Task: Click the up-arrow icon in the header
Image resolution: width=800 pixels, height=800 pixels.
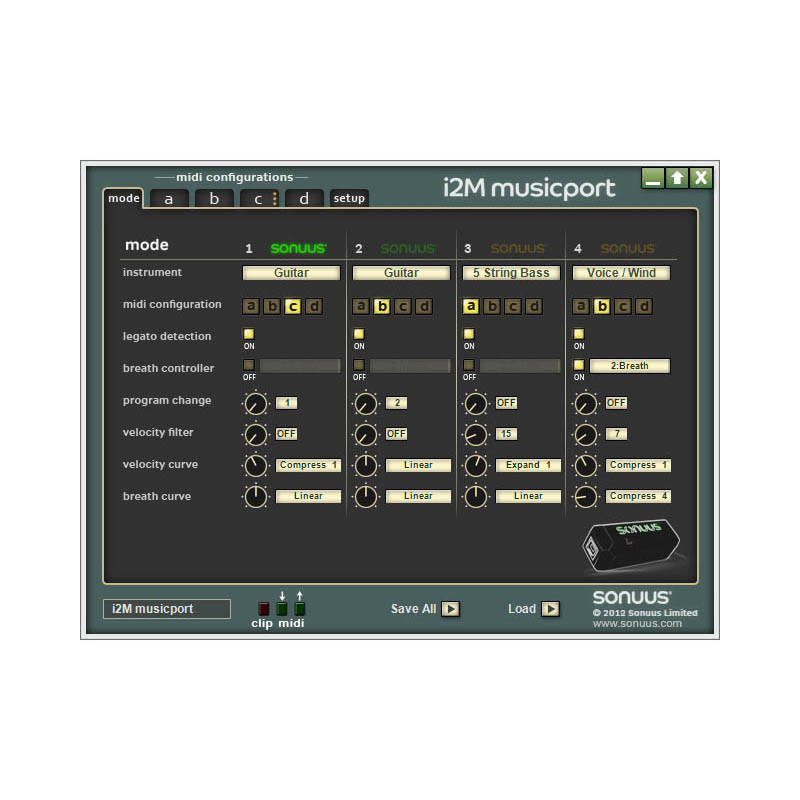Action: pos(677,178)
